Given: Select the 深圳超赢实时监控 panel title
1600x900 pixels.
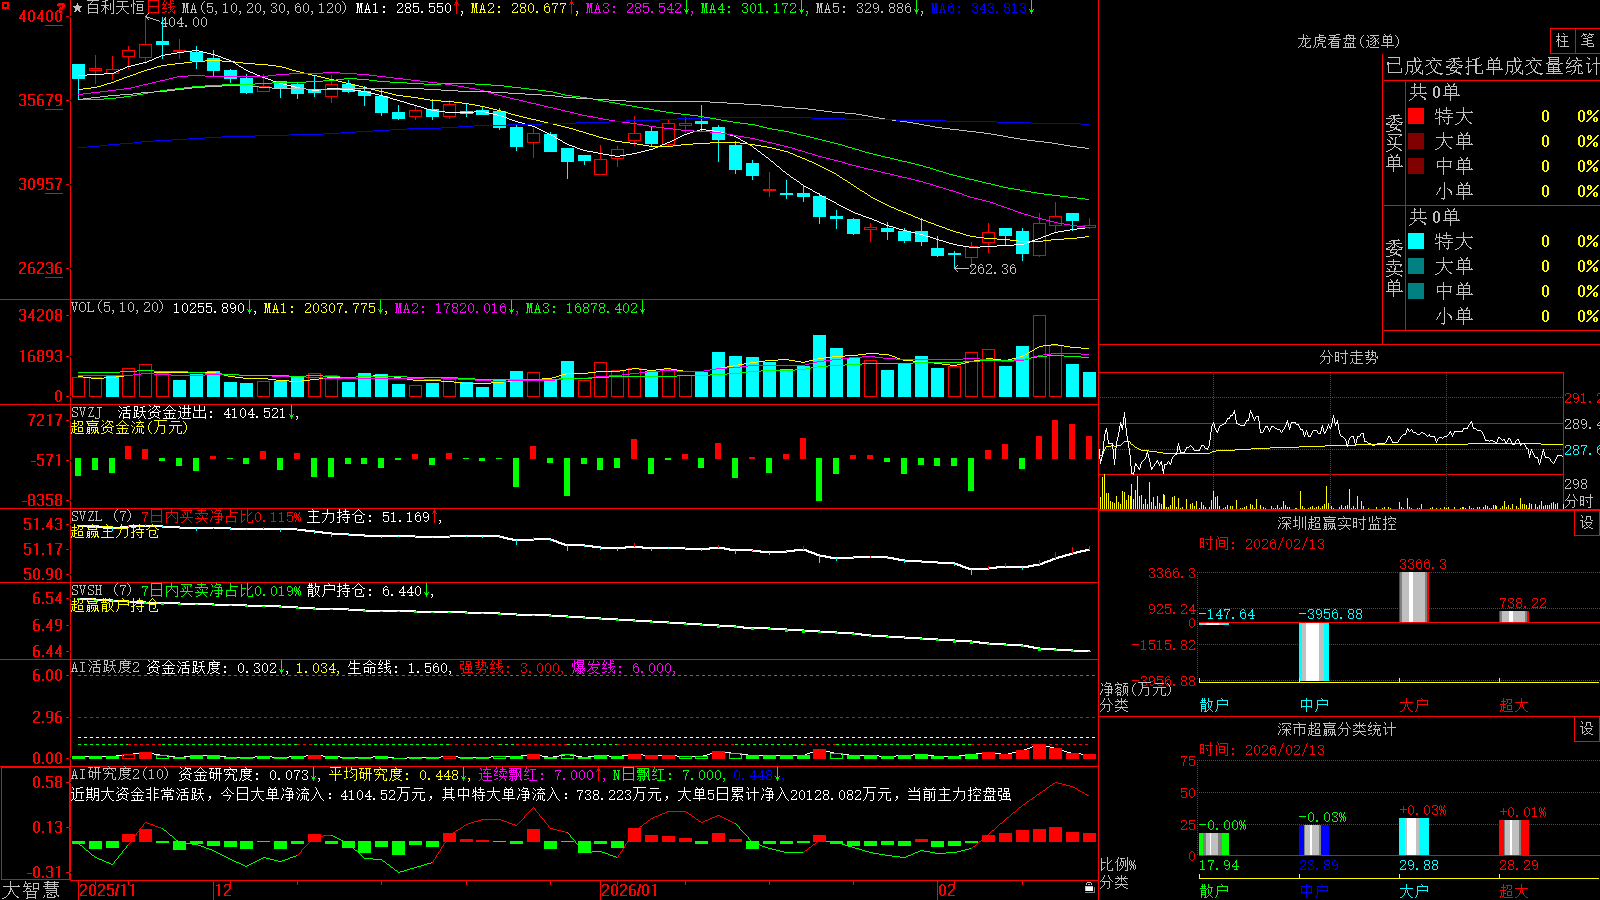Looking at the screenshot, I should tap(1336, 523).
